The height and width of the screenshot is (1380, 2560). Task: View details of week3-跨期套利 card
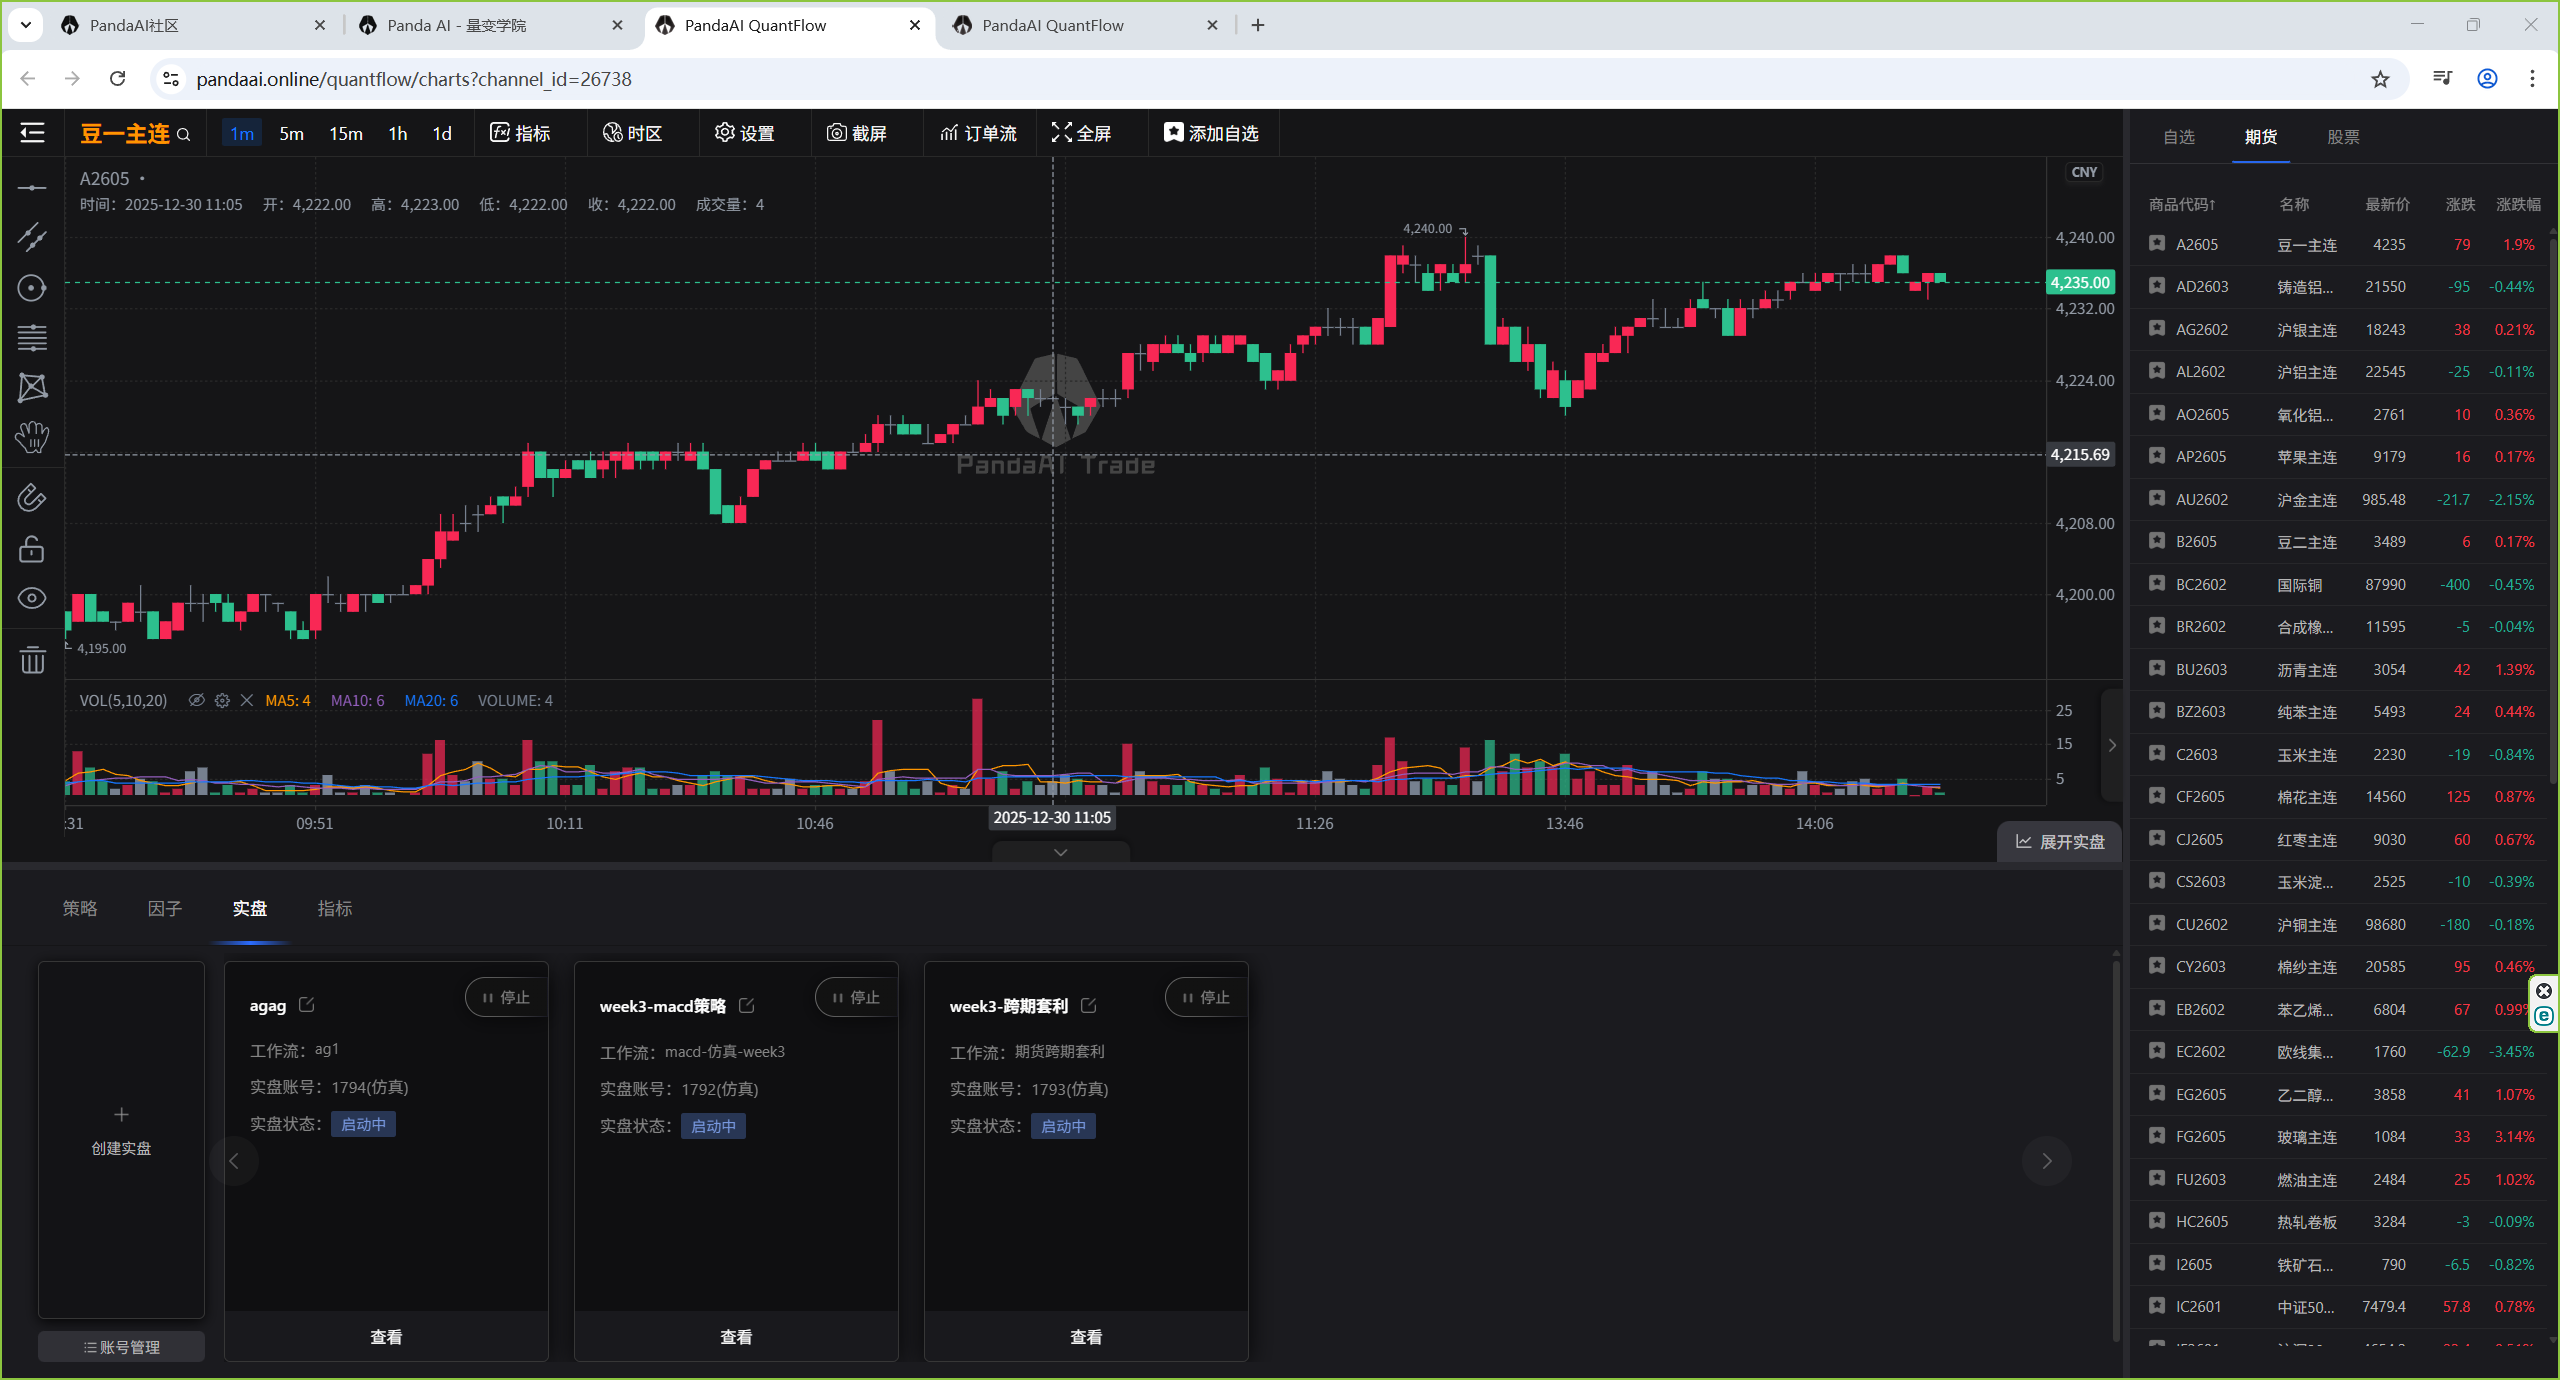pos(1086,1337)
